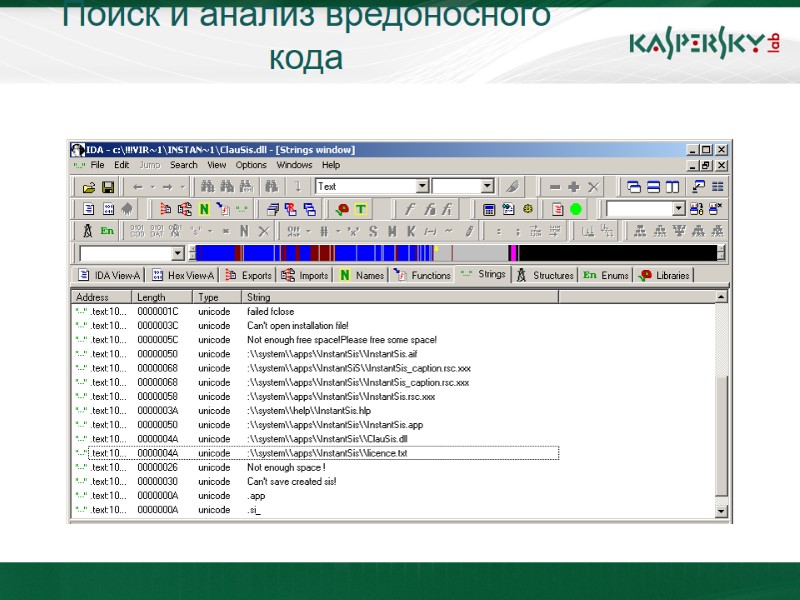Click the plus sign toolbar icon
Image resolution: width=800 pixels, height=600 pixels.
574,187
